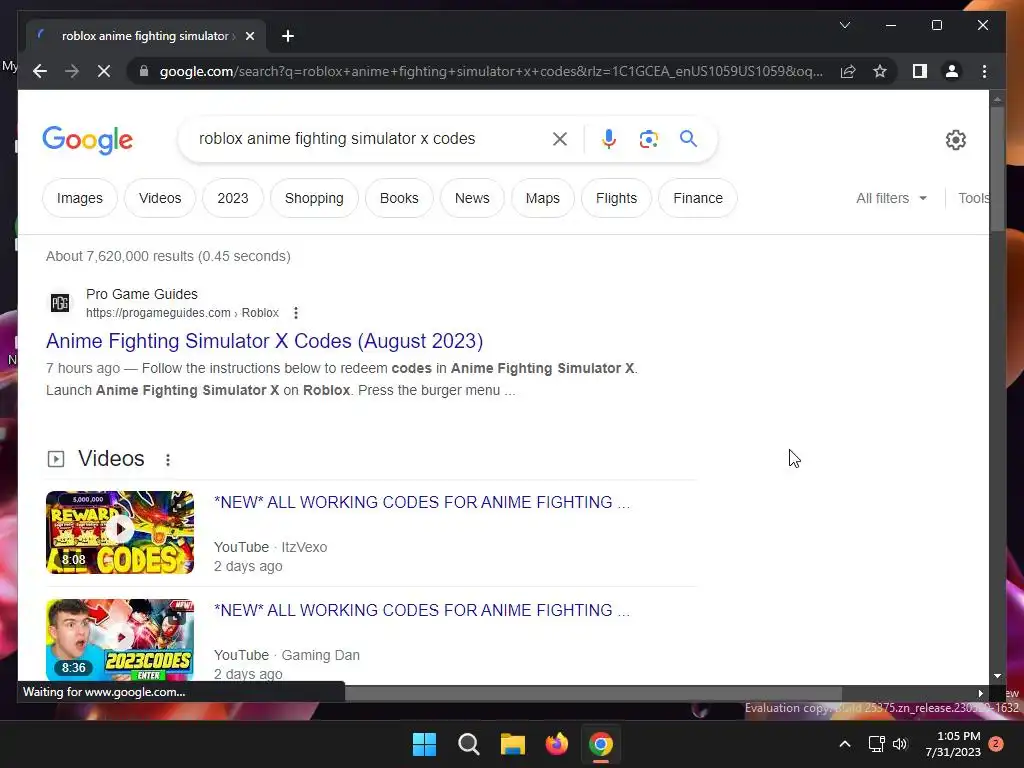Open the tab search dropdown arrow
The height and width of the screenshot is (768, 1024).
coord(844,25)
